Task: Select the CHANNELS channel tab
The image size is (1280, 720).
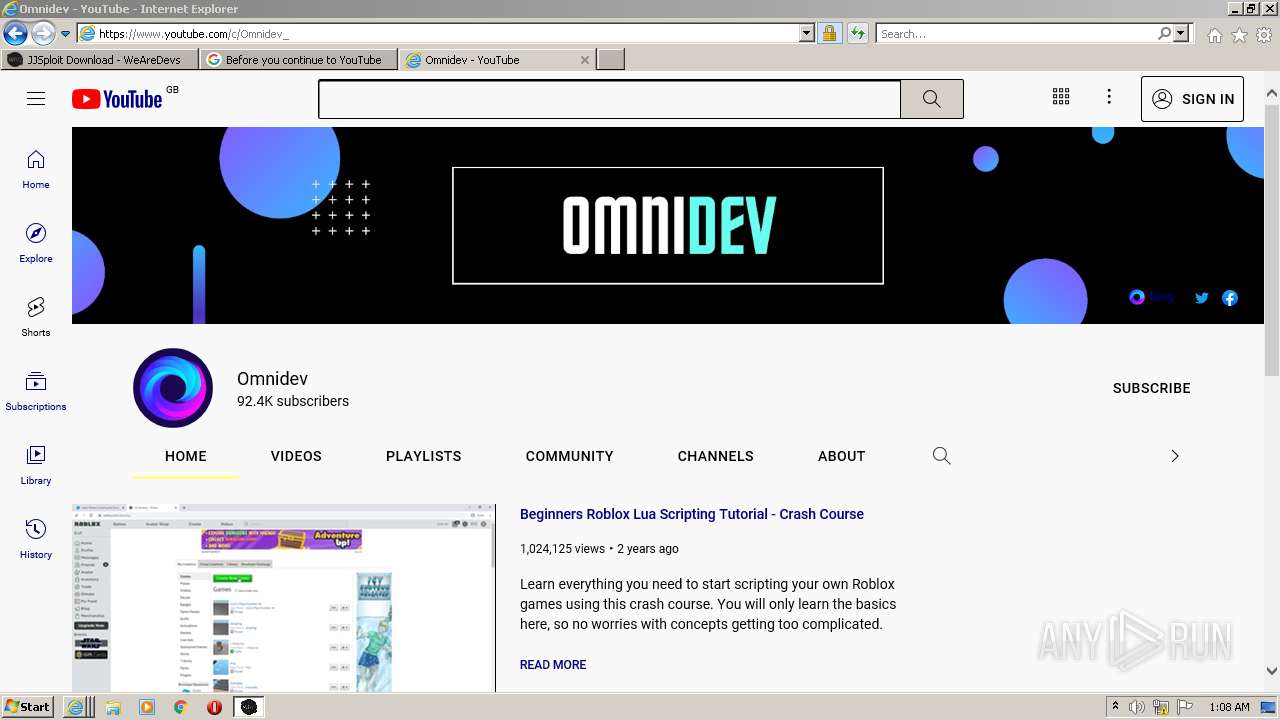Action: click(716, 456)
